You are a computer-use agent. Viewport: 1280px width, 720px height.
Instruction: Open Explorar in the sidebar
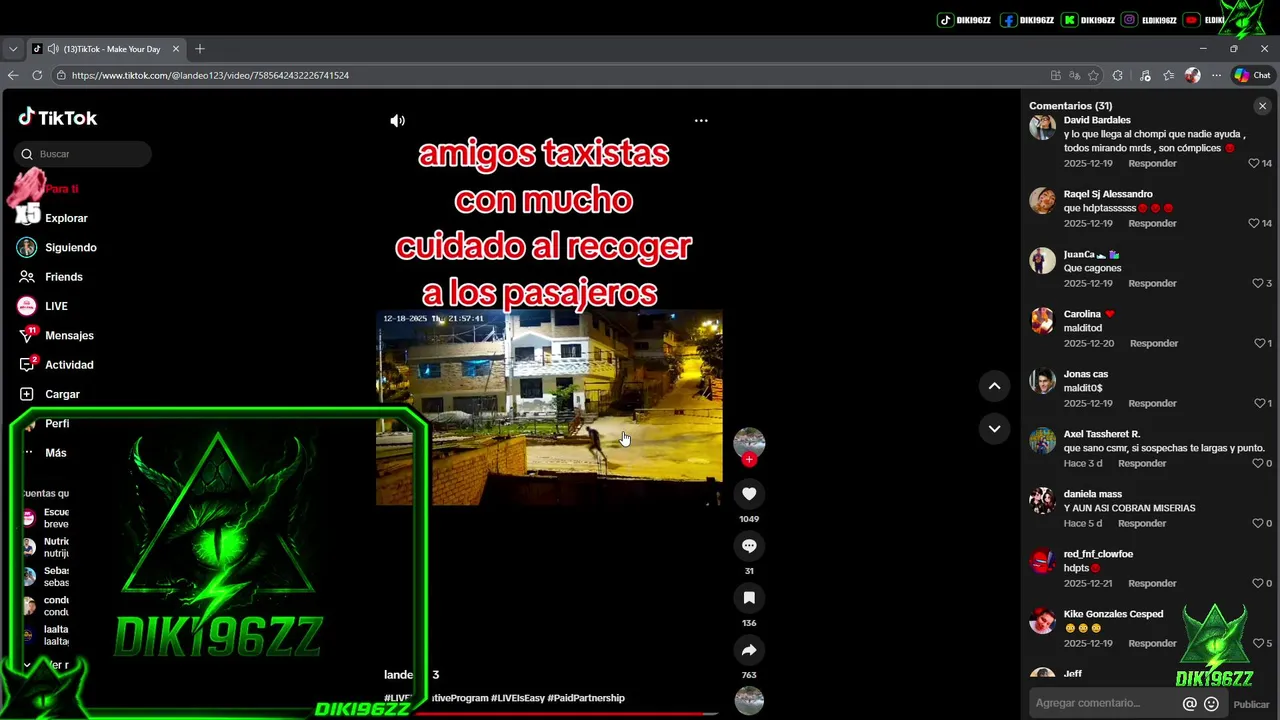tap(66, 218)
